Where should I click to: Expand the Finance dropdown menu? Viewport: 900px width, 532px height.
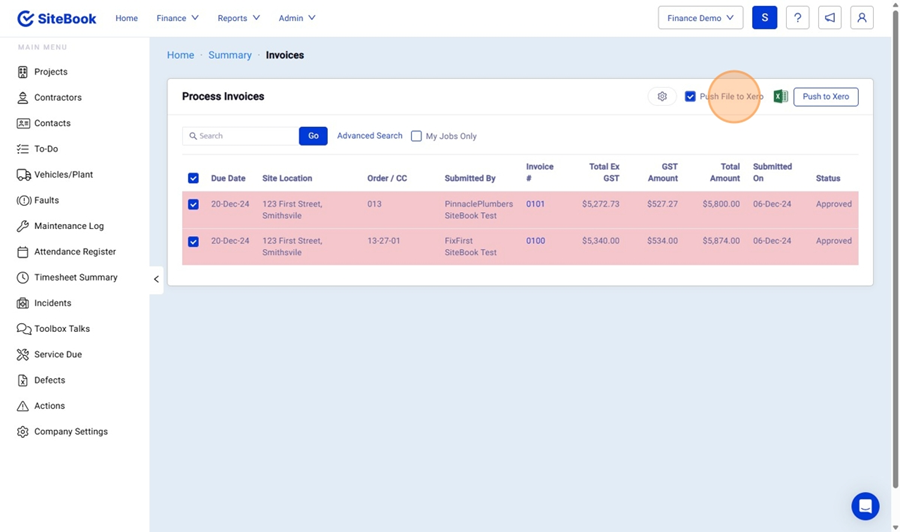(x=177, y=18)
